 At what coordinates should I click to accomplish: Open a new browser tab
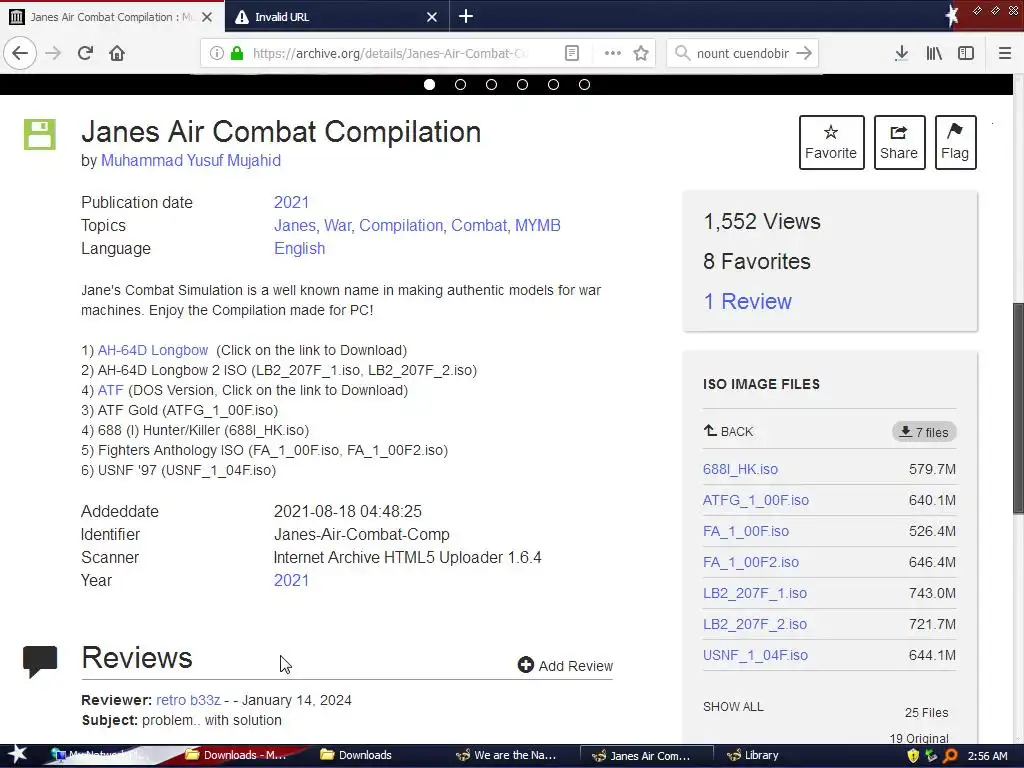[466, 16]
